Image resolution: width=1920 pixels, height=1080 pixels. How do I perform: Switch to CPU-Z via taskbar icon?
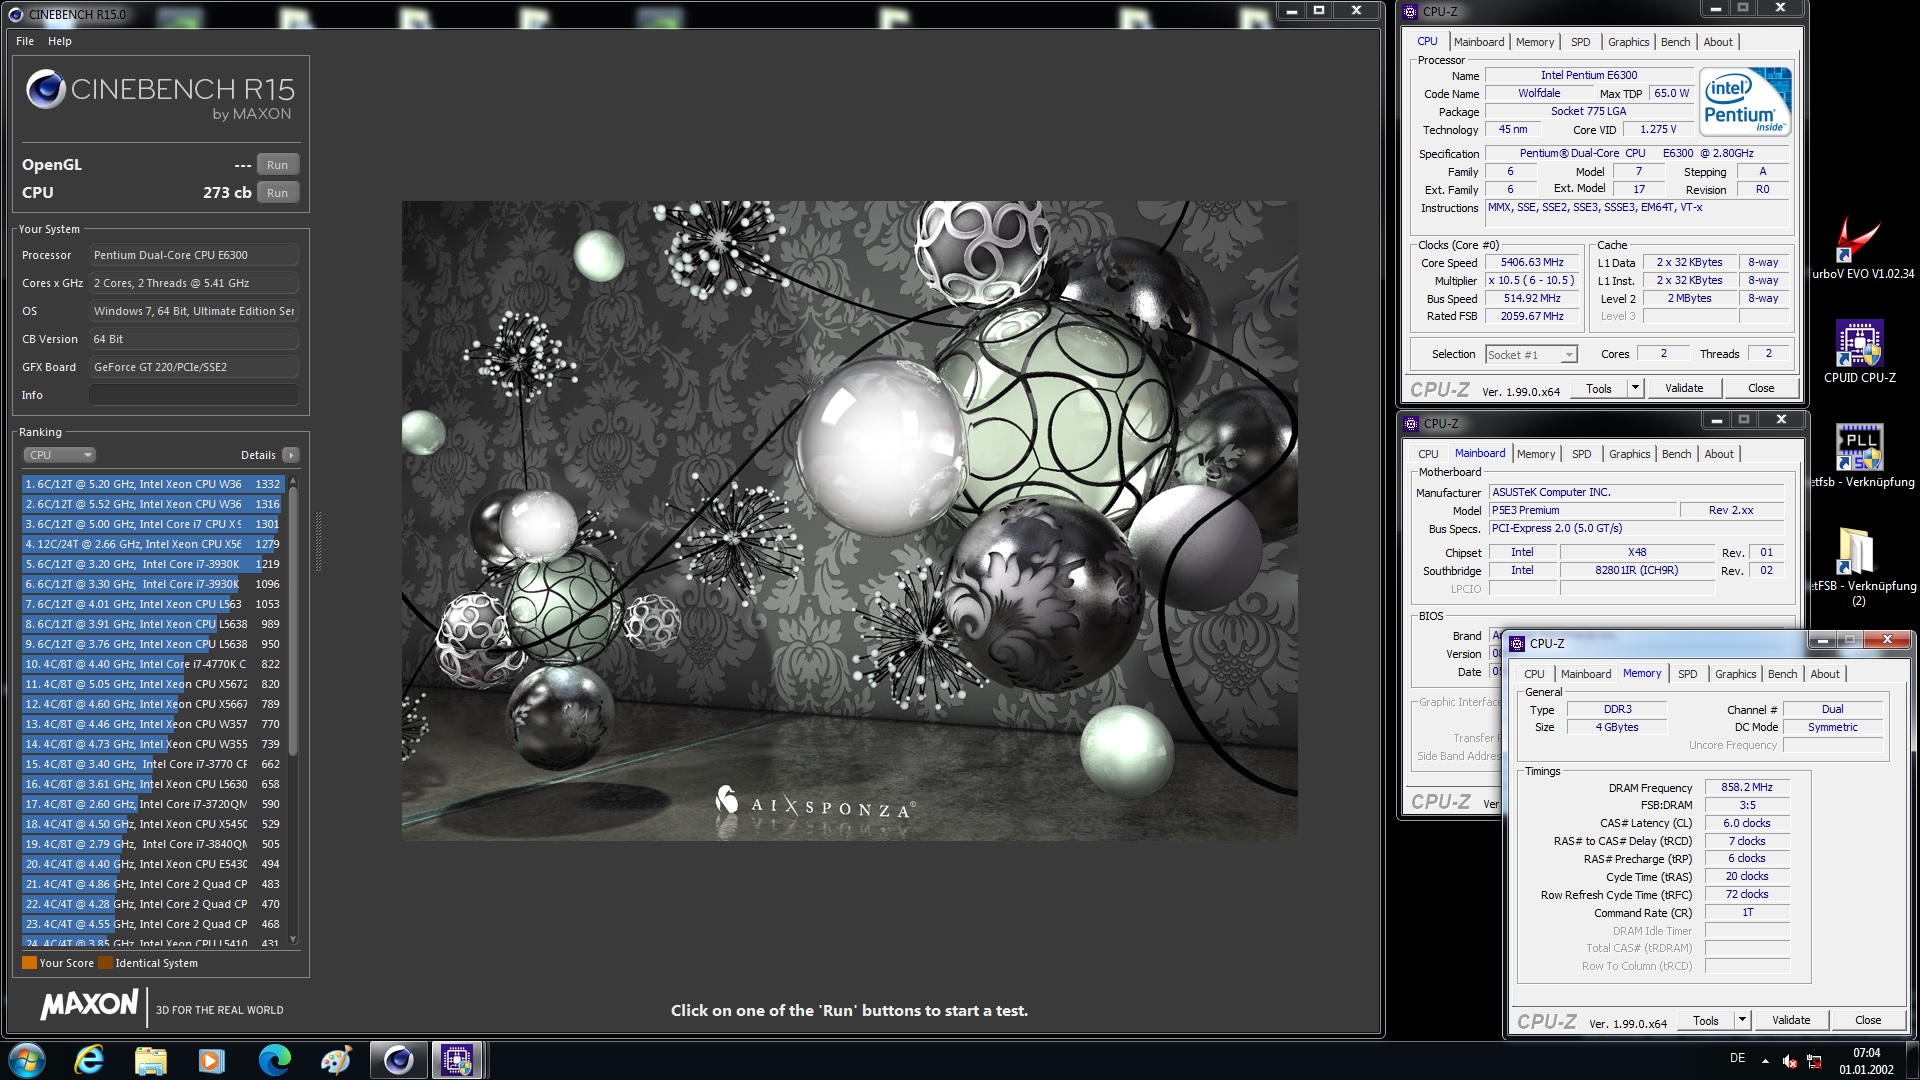458,1060
